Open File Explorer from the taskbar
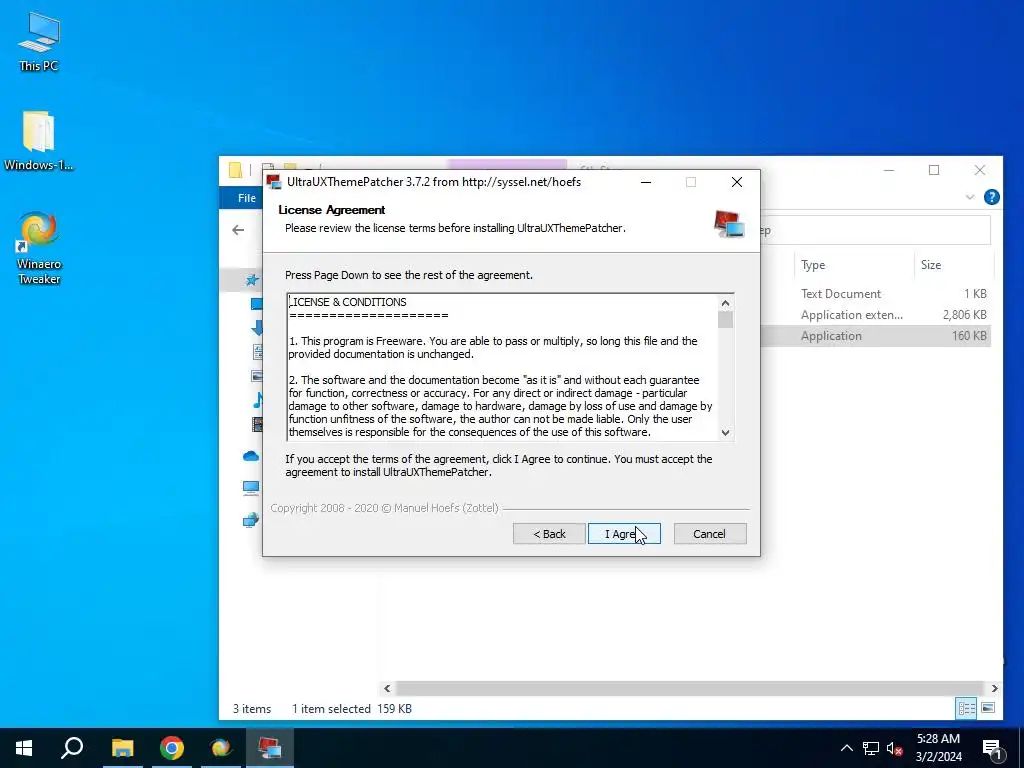The image size is (1024, 768). click(122, 748)
